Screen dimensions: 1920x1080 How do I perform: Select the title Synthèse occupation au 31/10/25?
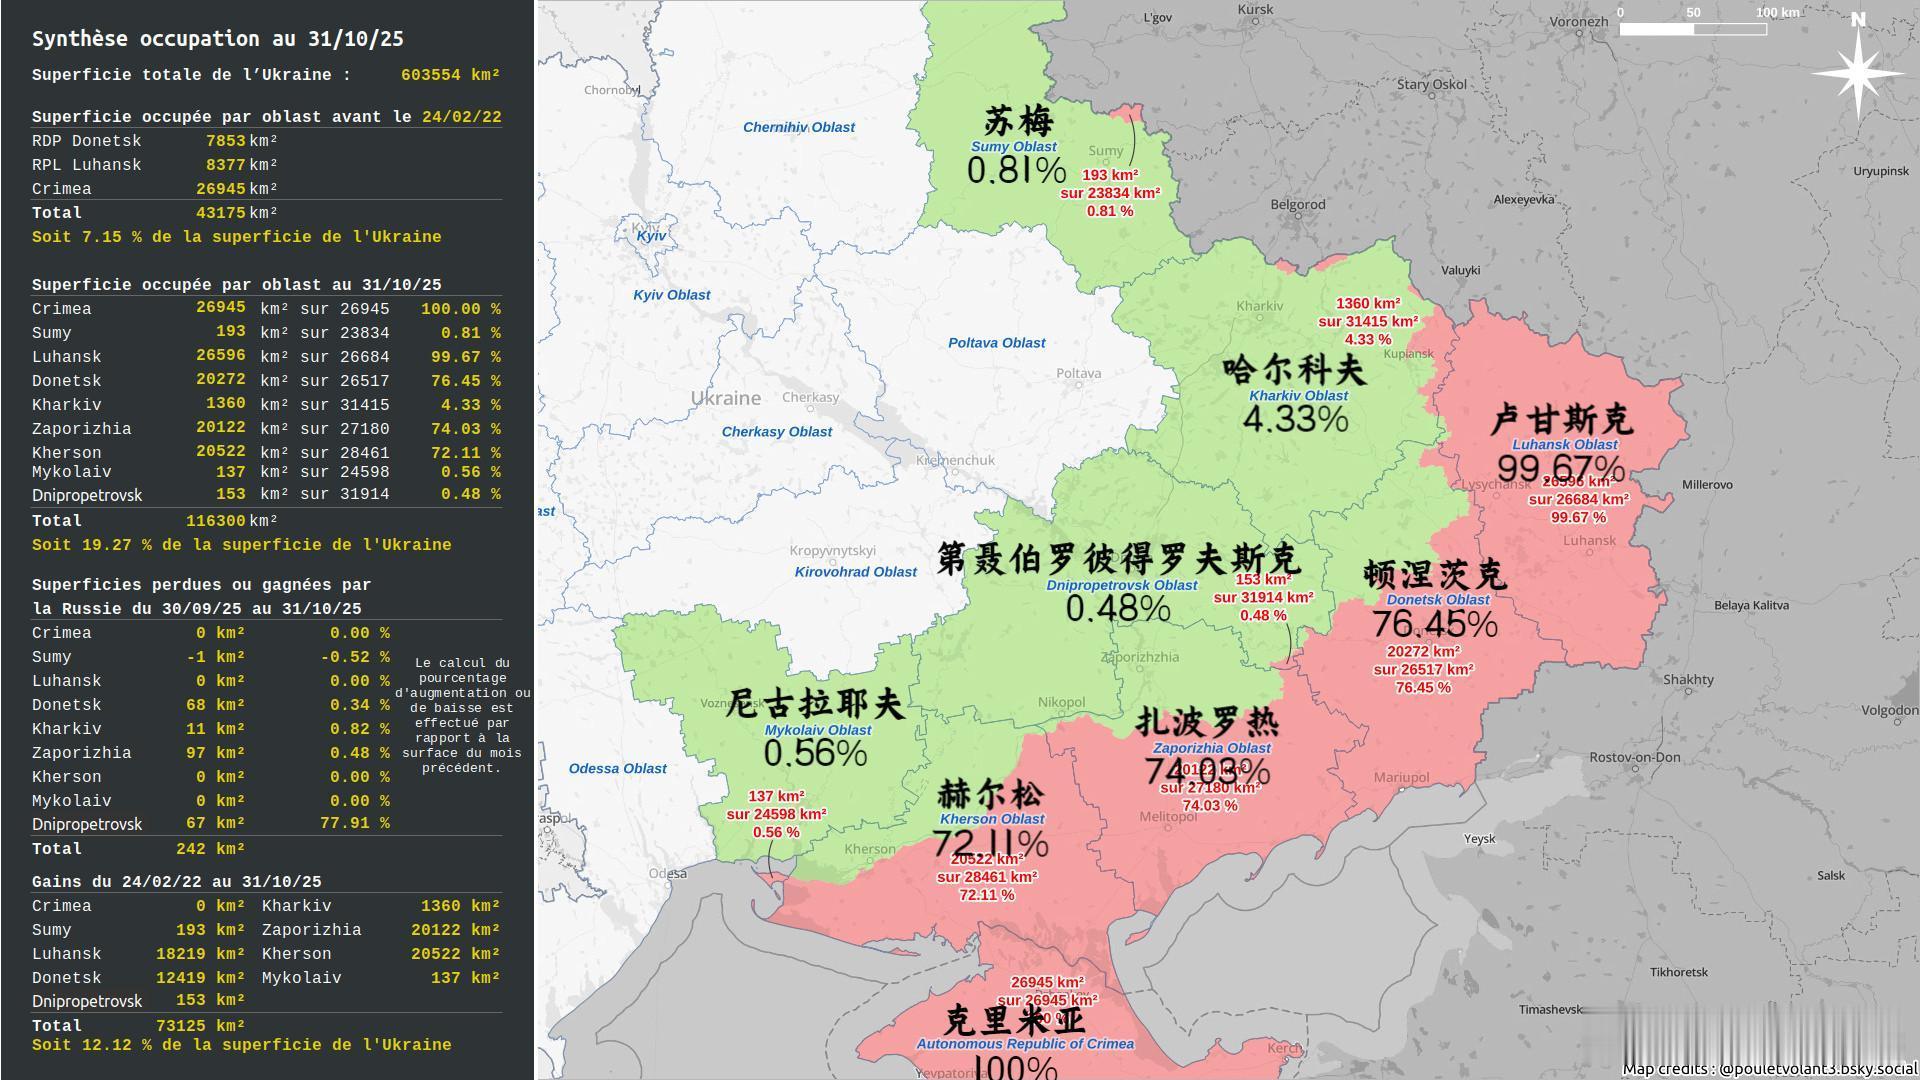(x=218, y=38)
